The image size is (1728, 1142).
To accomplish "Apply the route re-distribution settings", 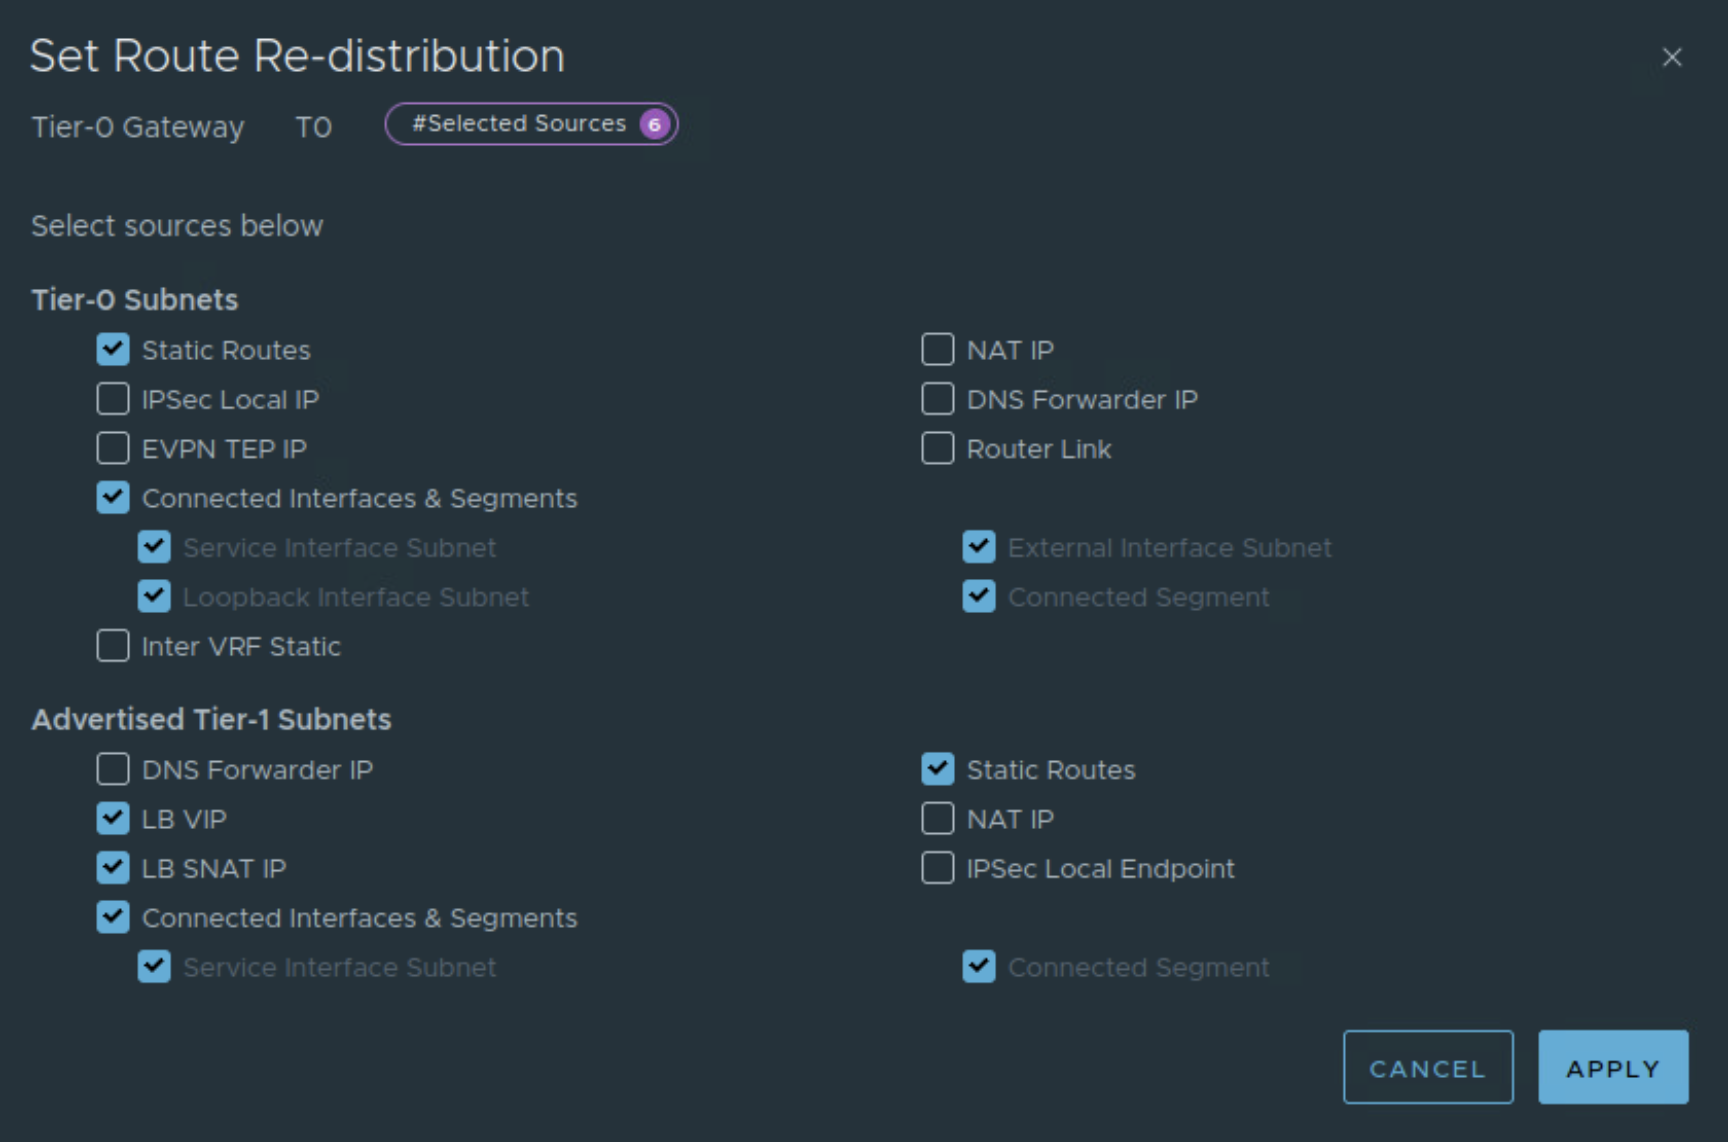I will coord(1612,1068).
